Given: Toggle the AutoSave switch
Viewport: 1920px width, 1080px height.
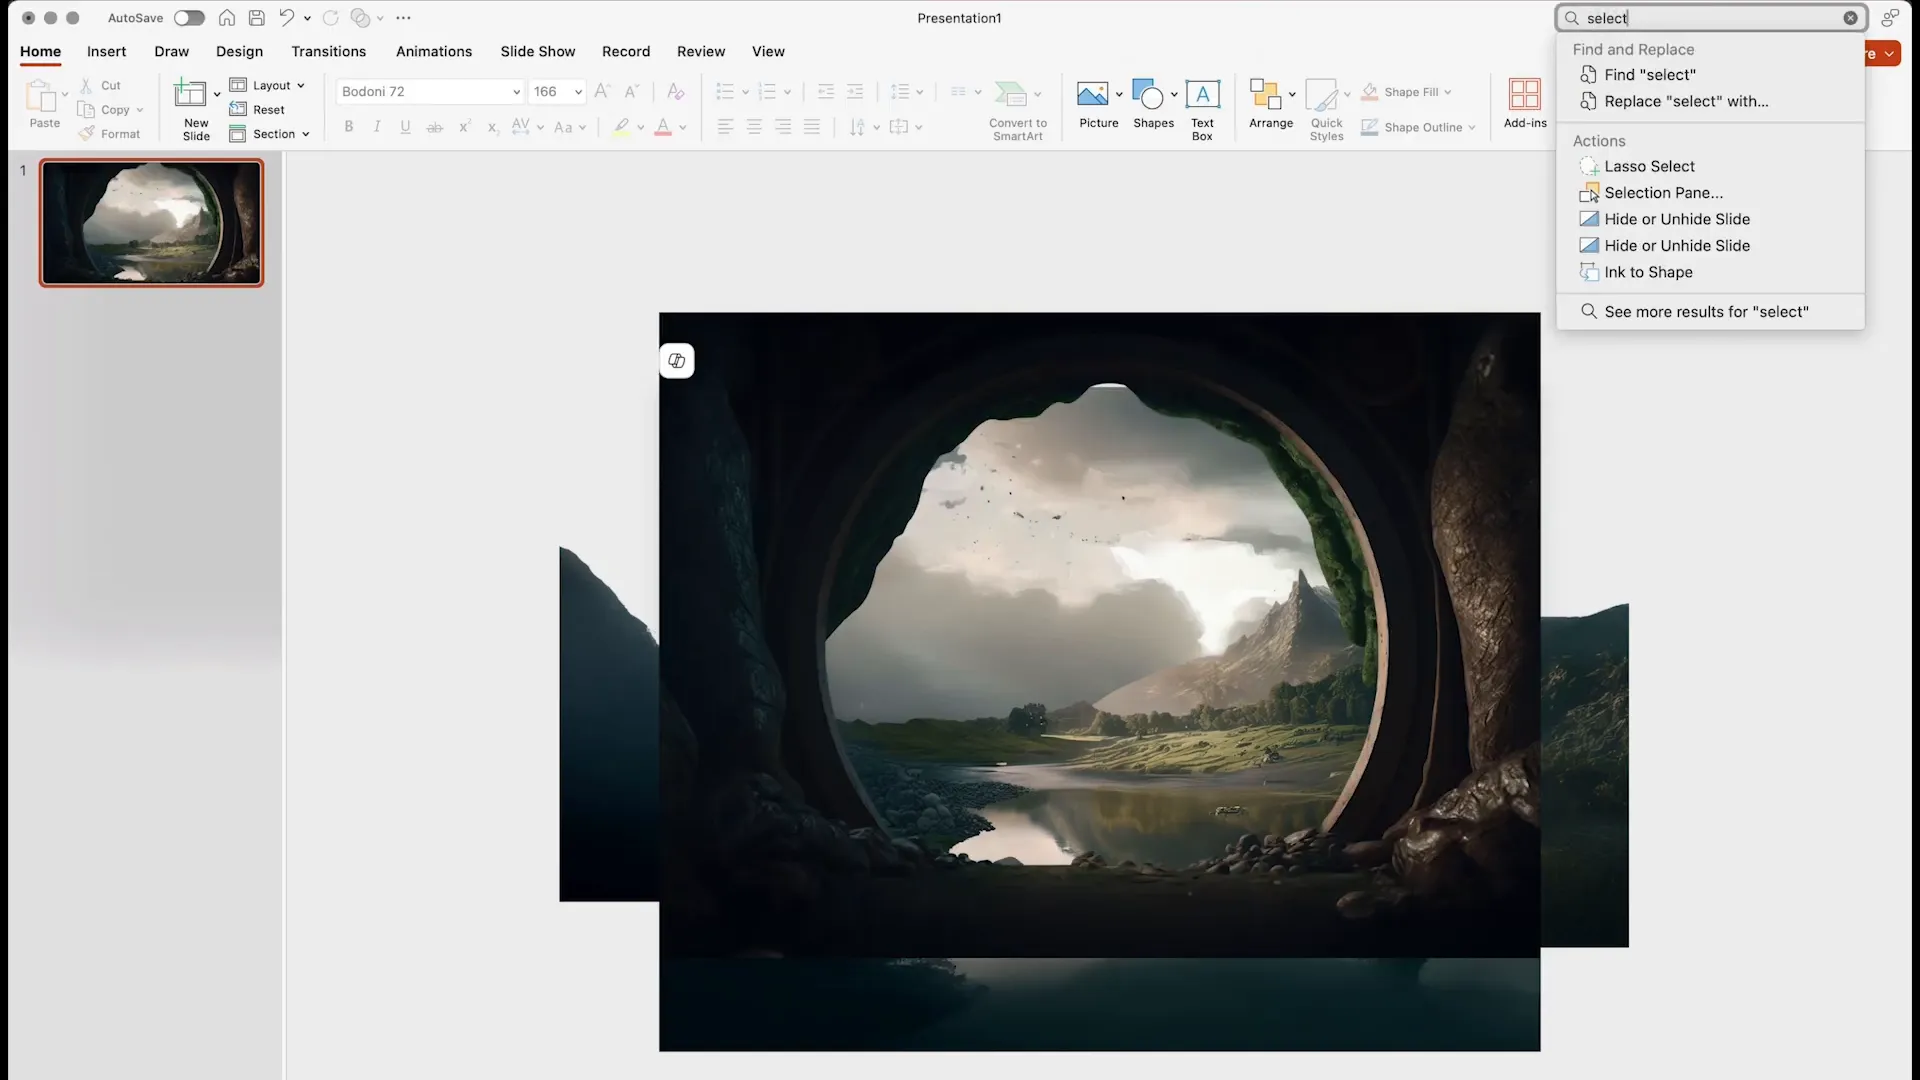Looking at the screenshot, I should pos(189,18).
